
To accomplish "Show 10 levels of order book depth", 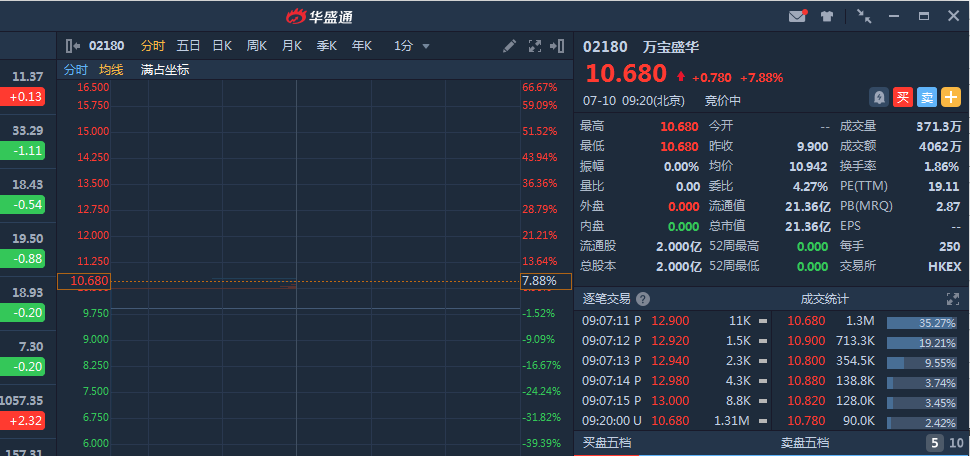I will click(x=956, y=443).
